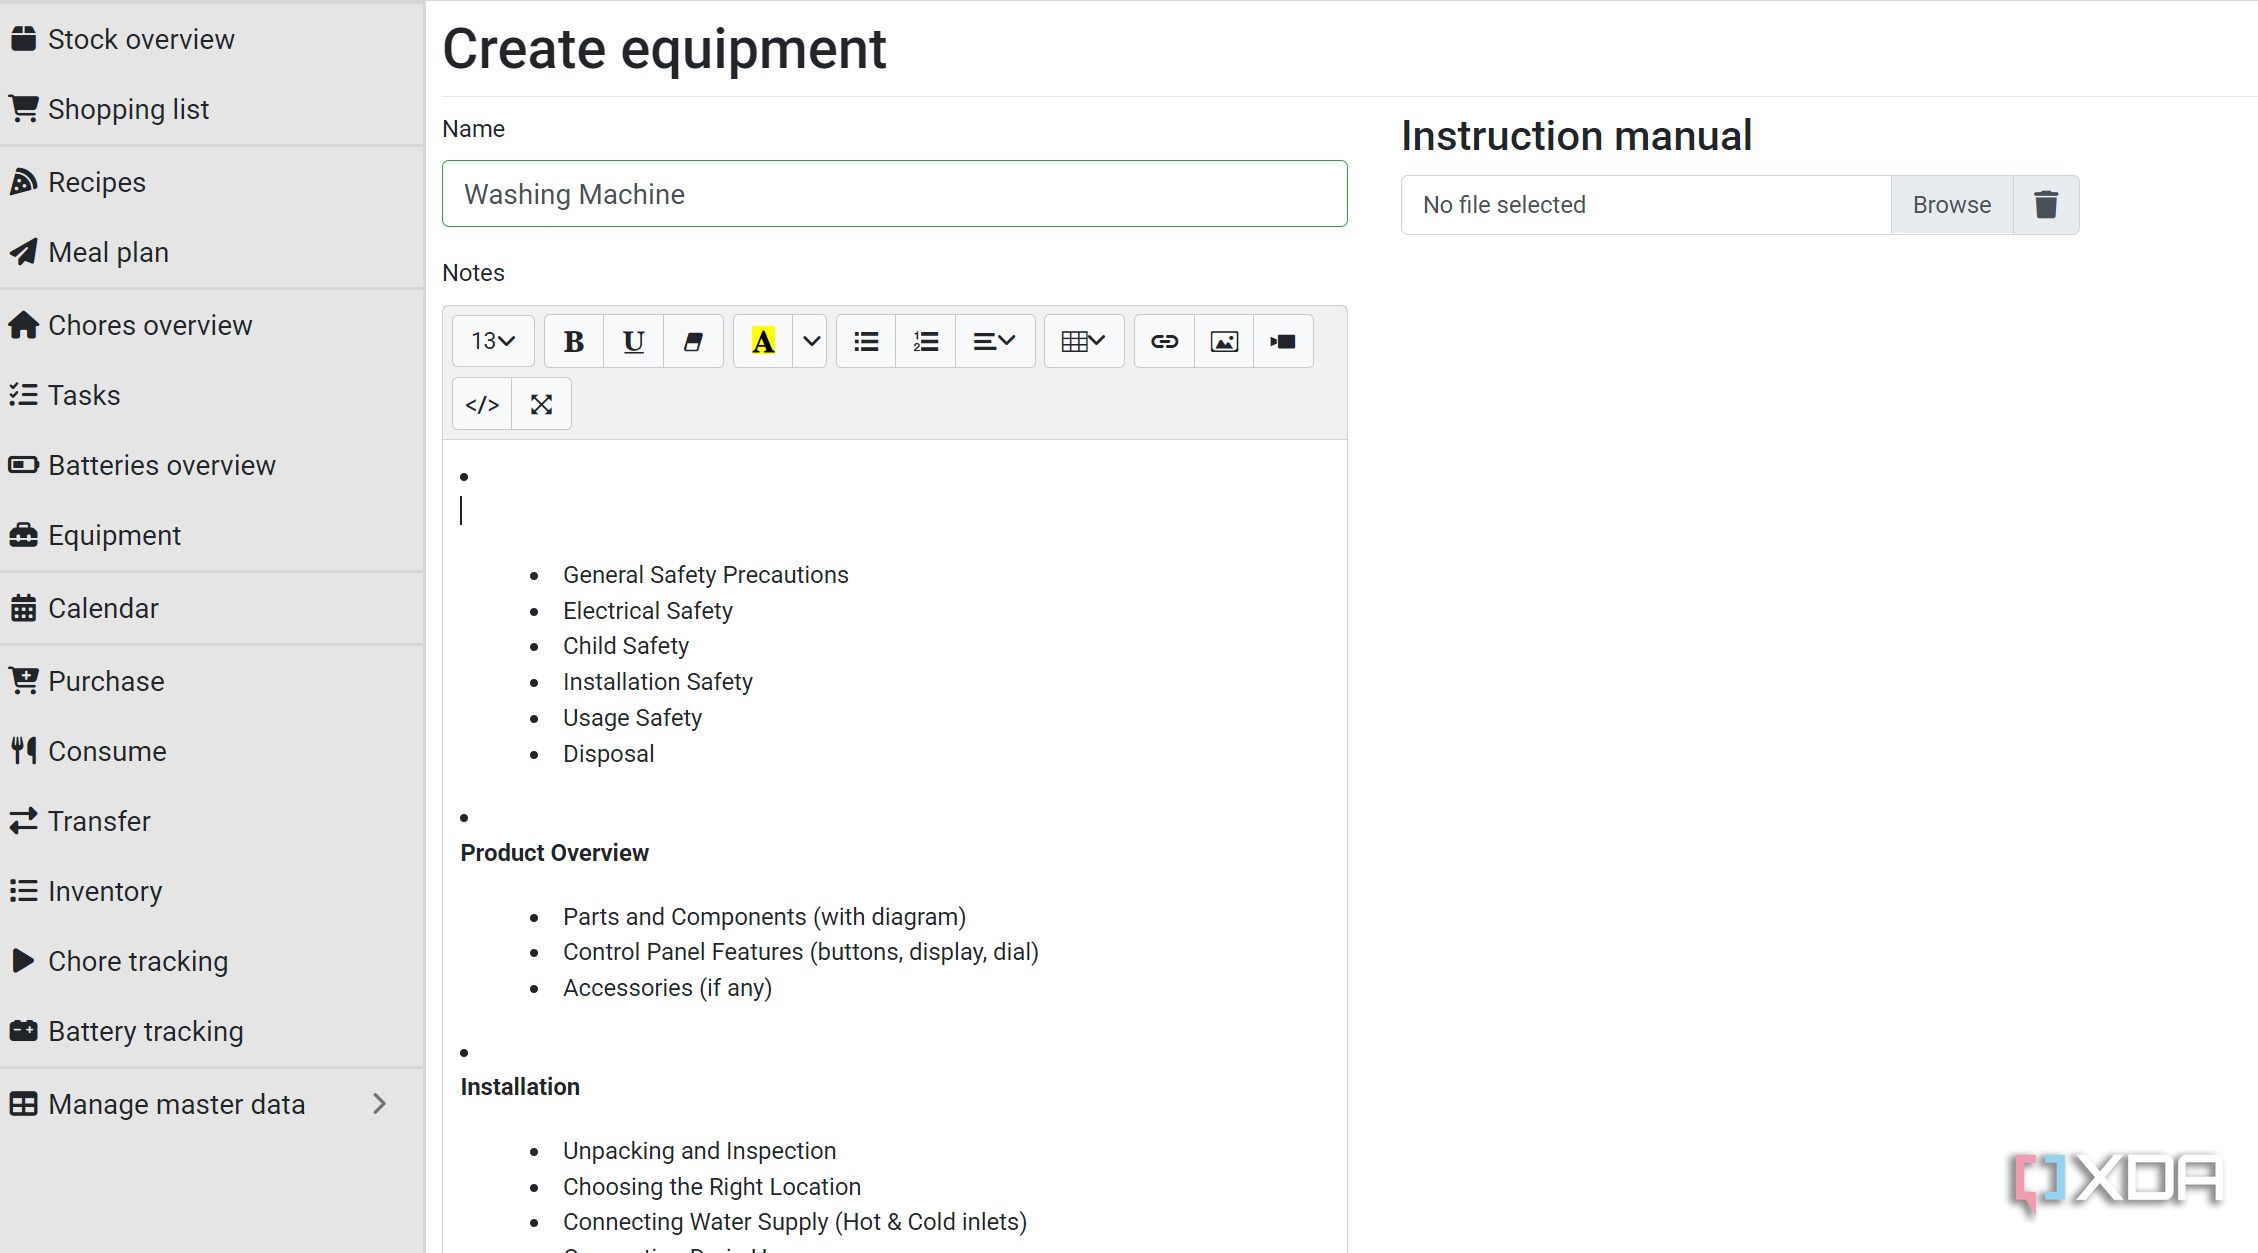Click the 'Installation' heading in notes
2258x1253 pixels.
coord(520,1087)
